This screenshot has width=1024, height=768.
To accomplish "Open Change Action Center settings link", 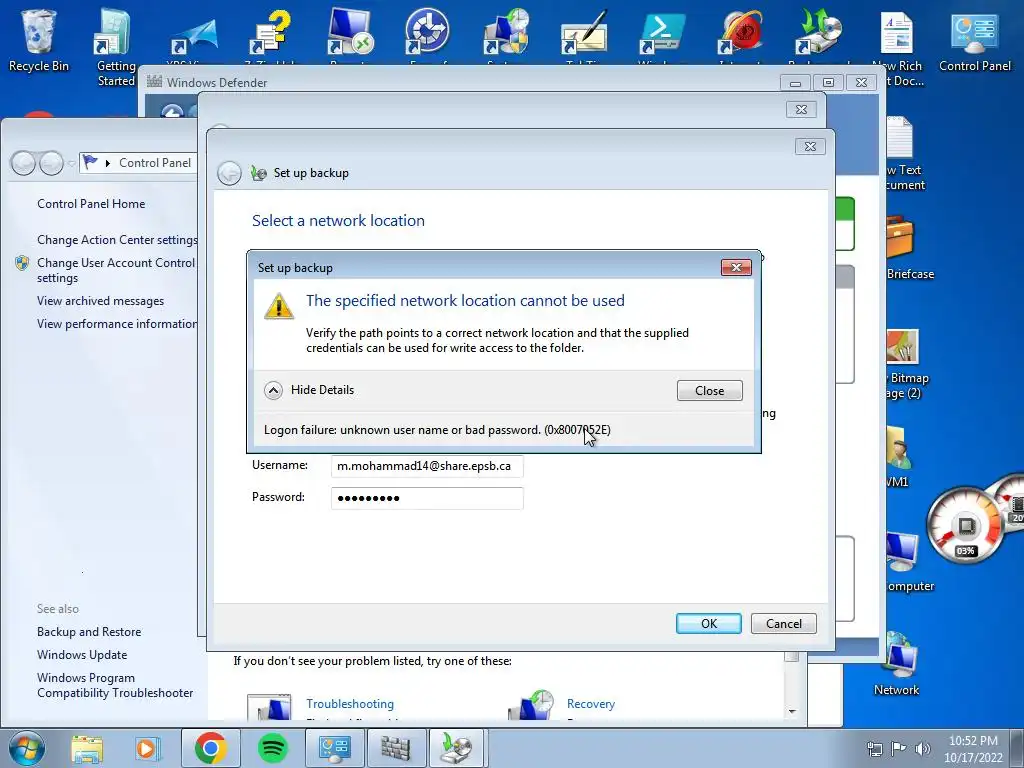I will 117,240.
